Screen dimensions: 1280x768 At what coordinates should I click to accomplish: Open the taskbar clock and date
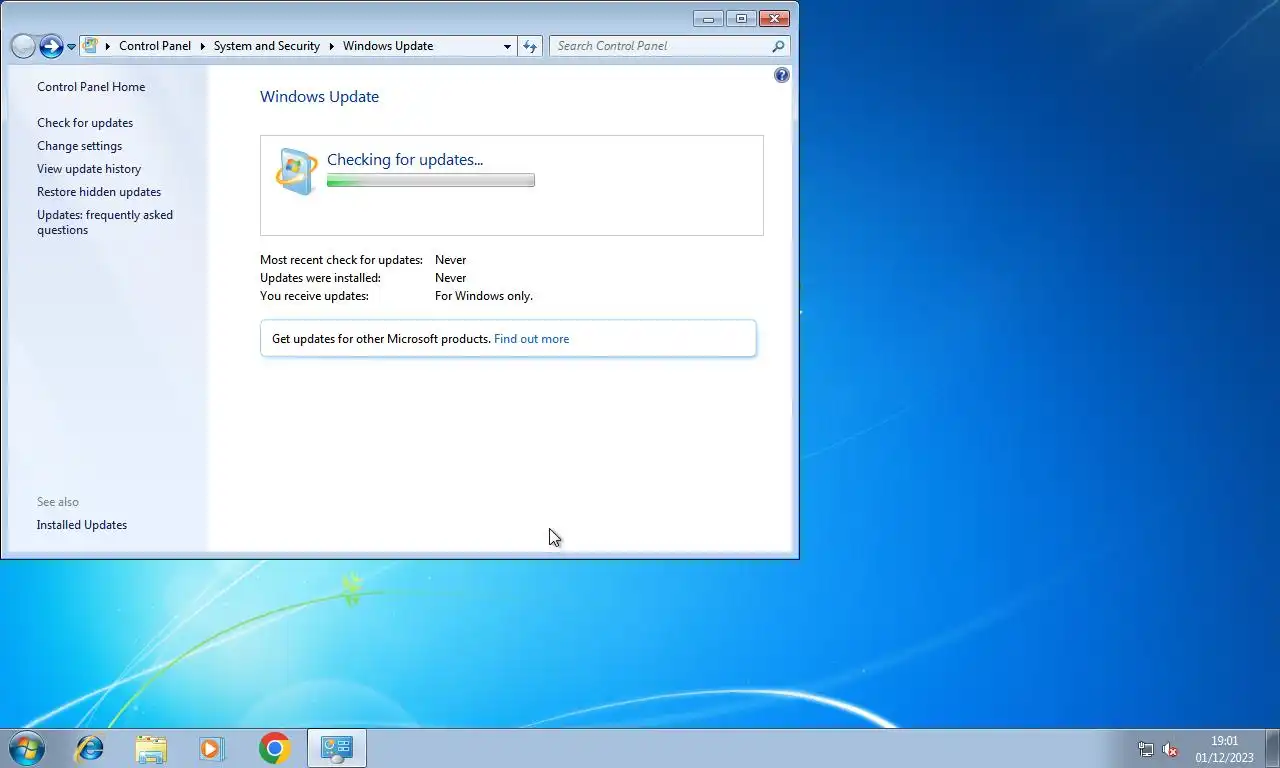click(1224, 749)
